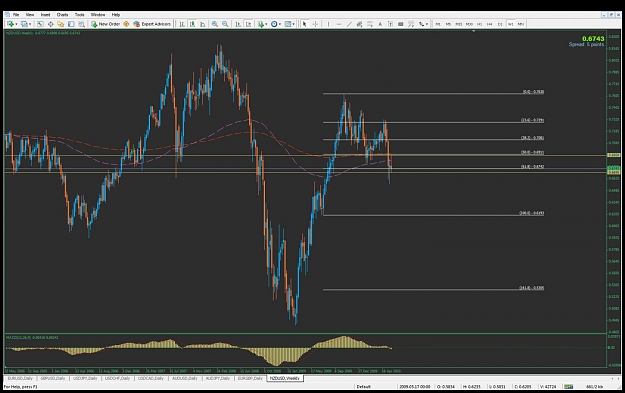Select the trendline drawing tool

click(349, 24)
